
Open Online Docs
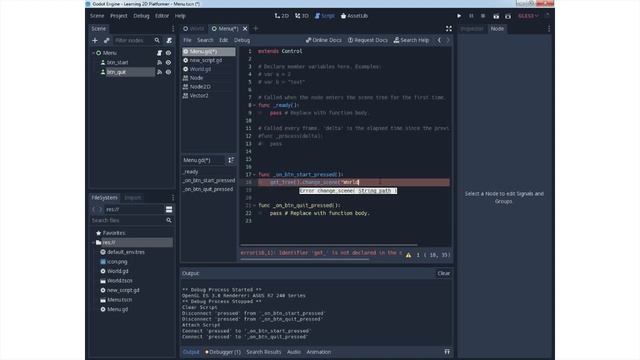pos(324,40)
